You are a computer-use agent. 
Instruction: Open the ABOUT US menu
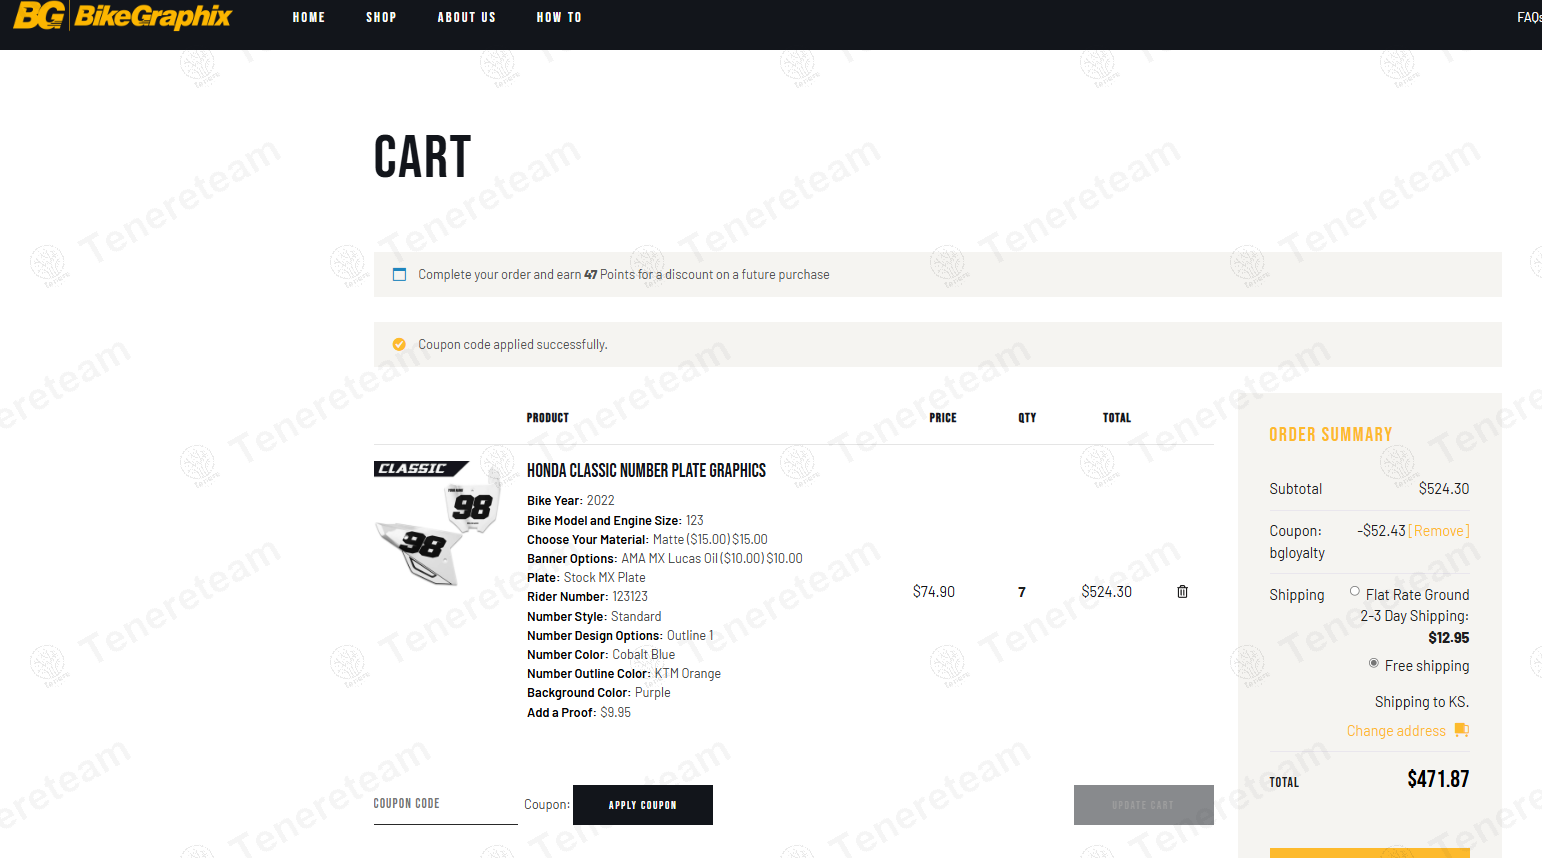coord(466,18)
